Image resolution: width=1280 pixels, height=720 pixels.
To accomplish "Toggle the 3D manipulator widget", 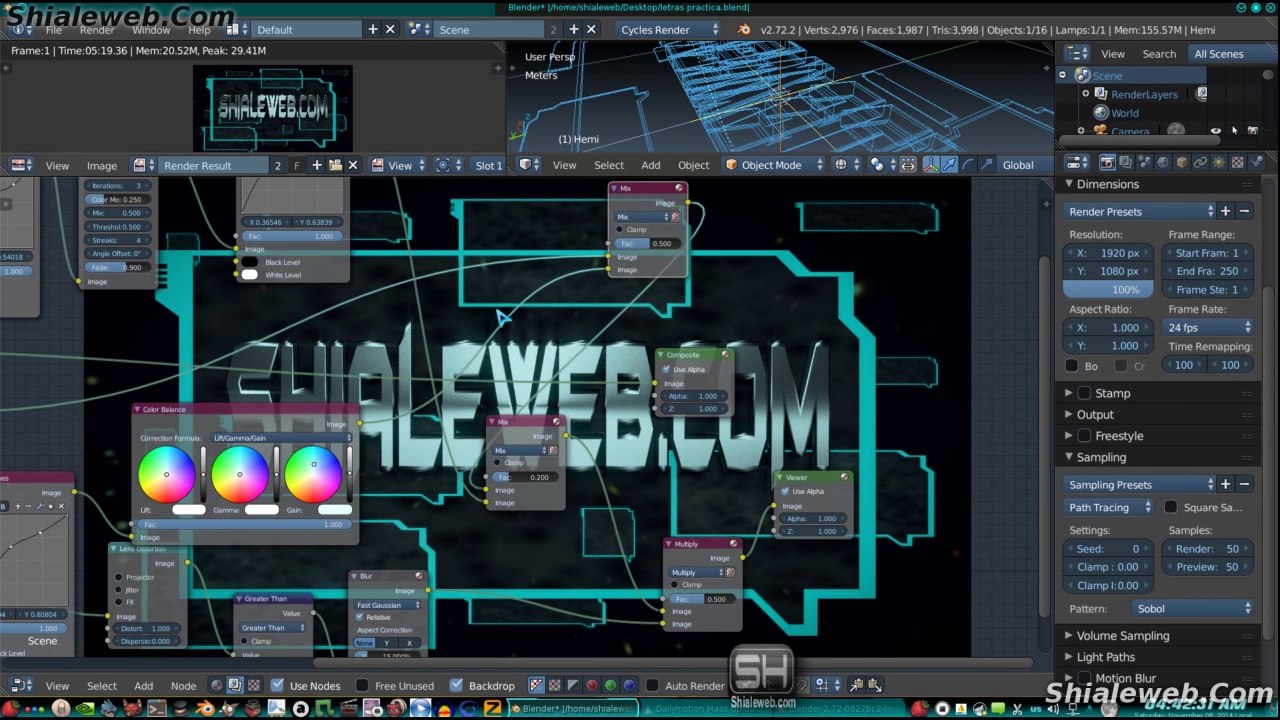I will pyautogui.click(x=930, y=165).
